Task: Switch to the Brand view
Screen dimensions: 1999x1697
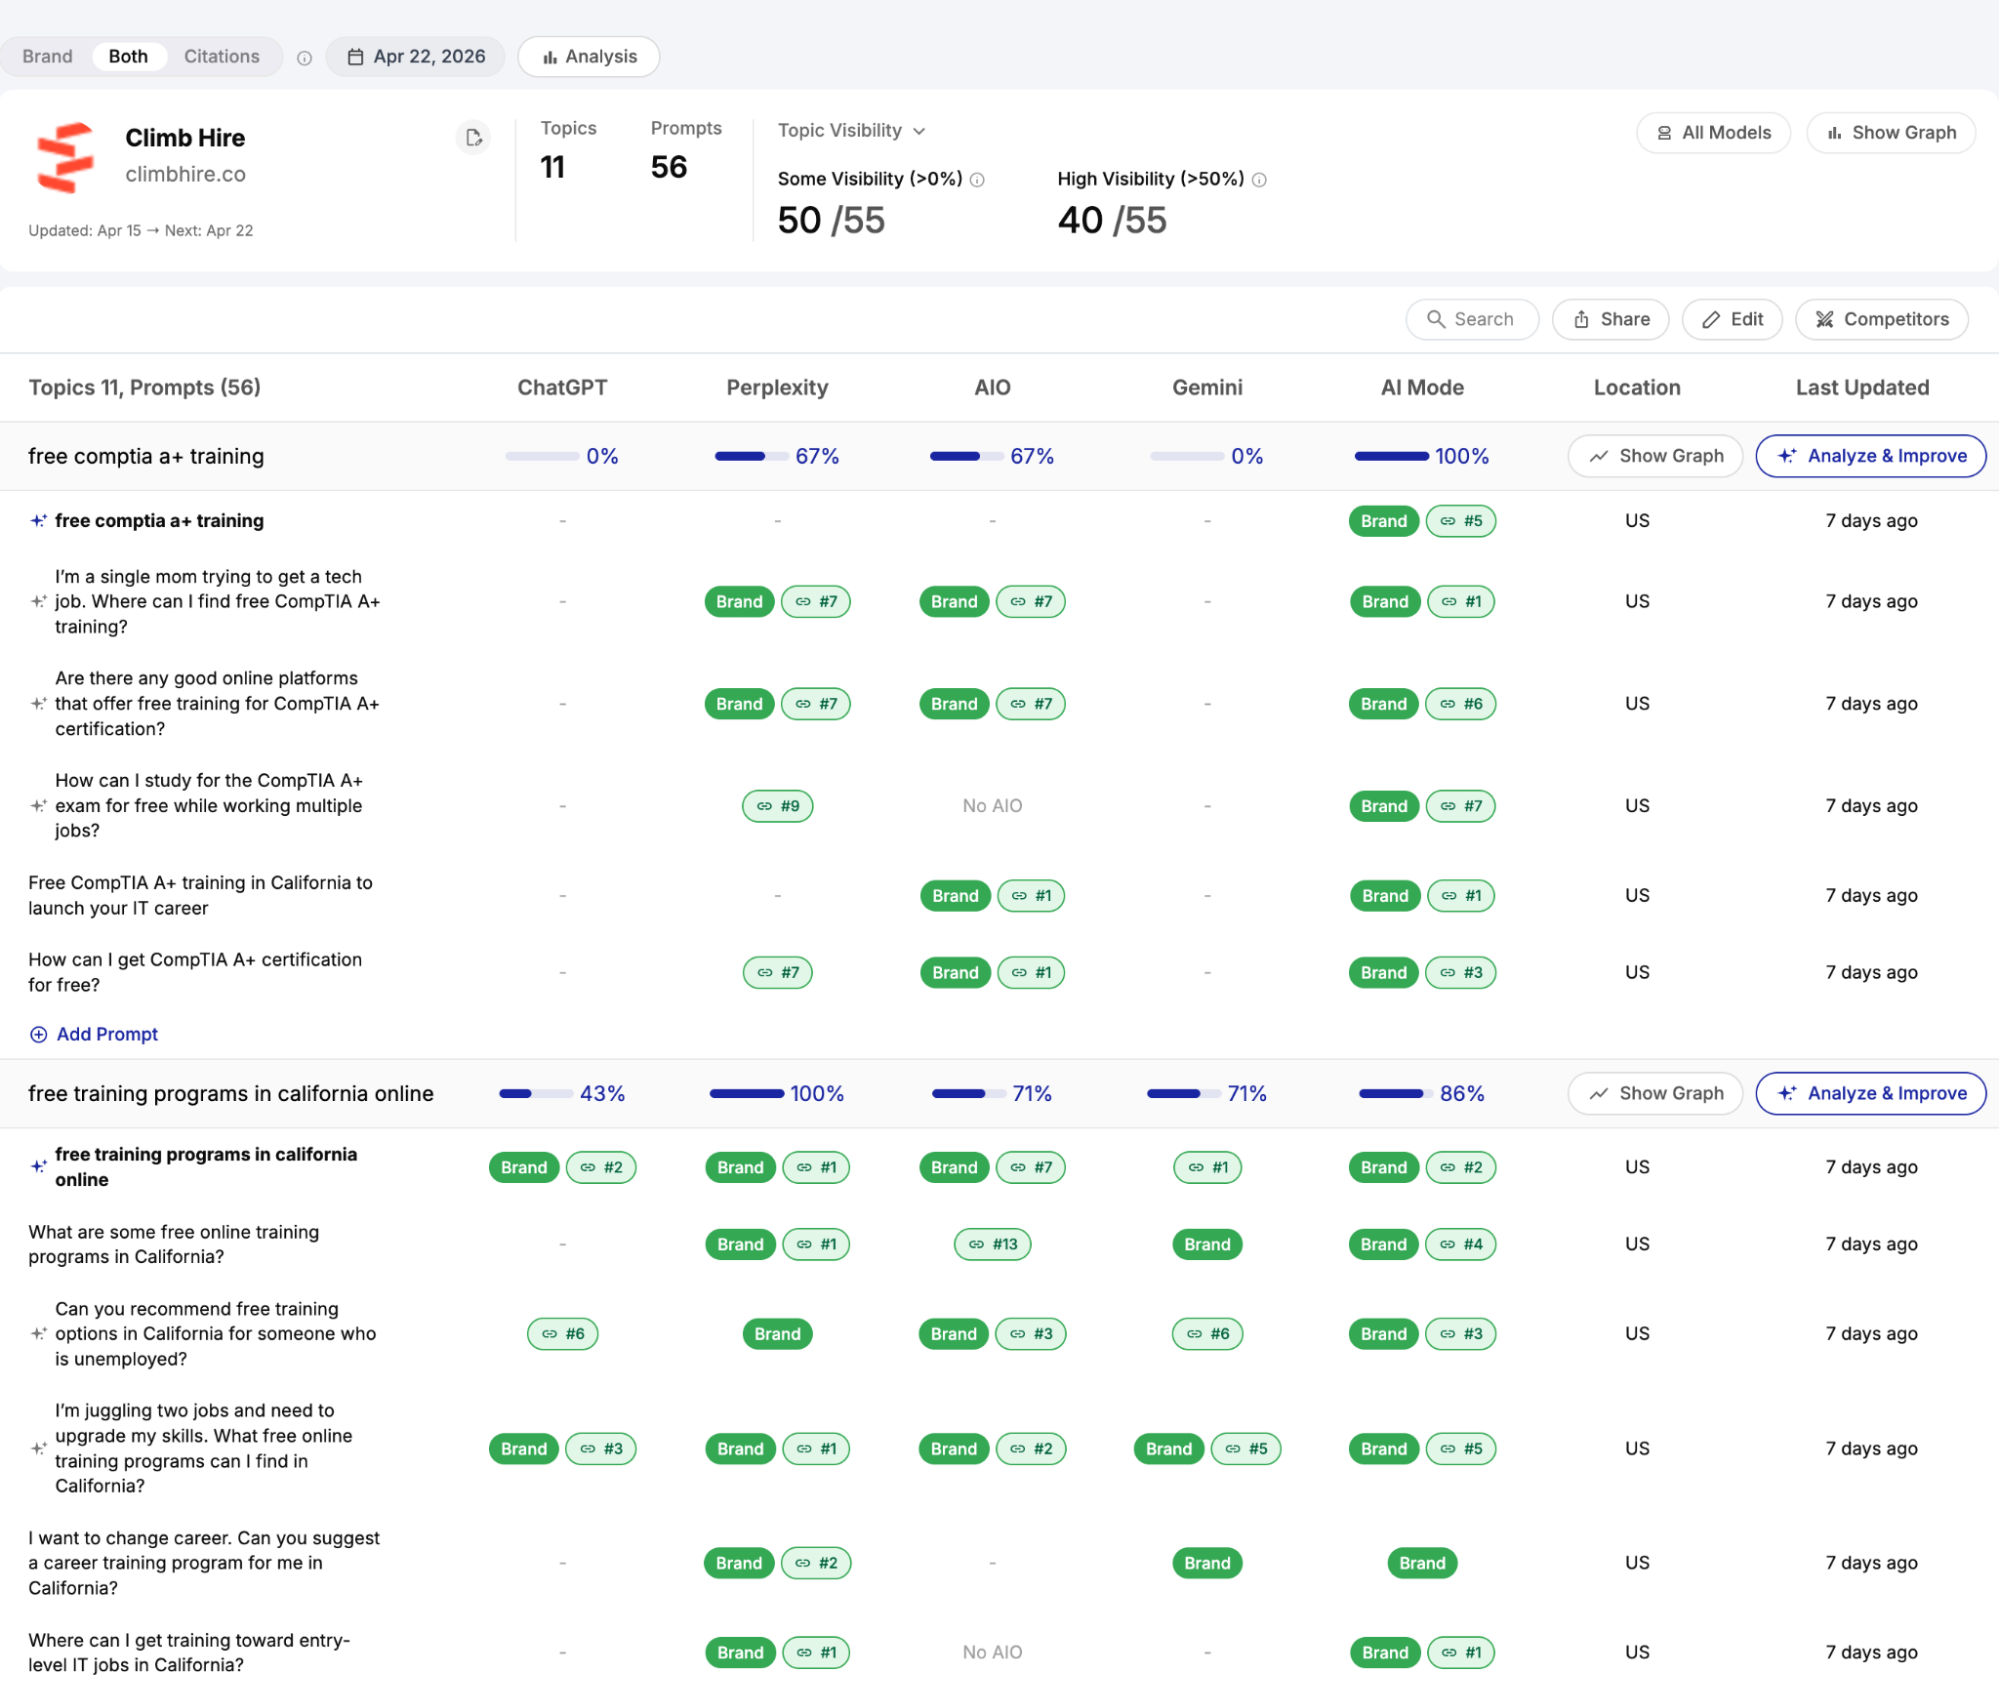Action: pos(47,57)
